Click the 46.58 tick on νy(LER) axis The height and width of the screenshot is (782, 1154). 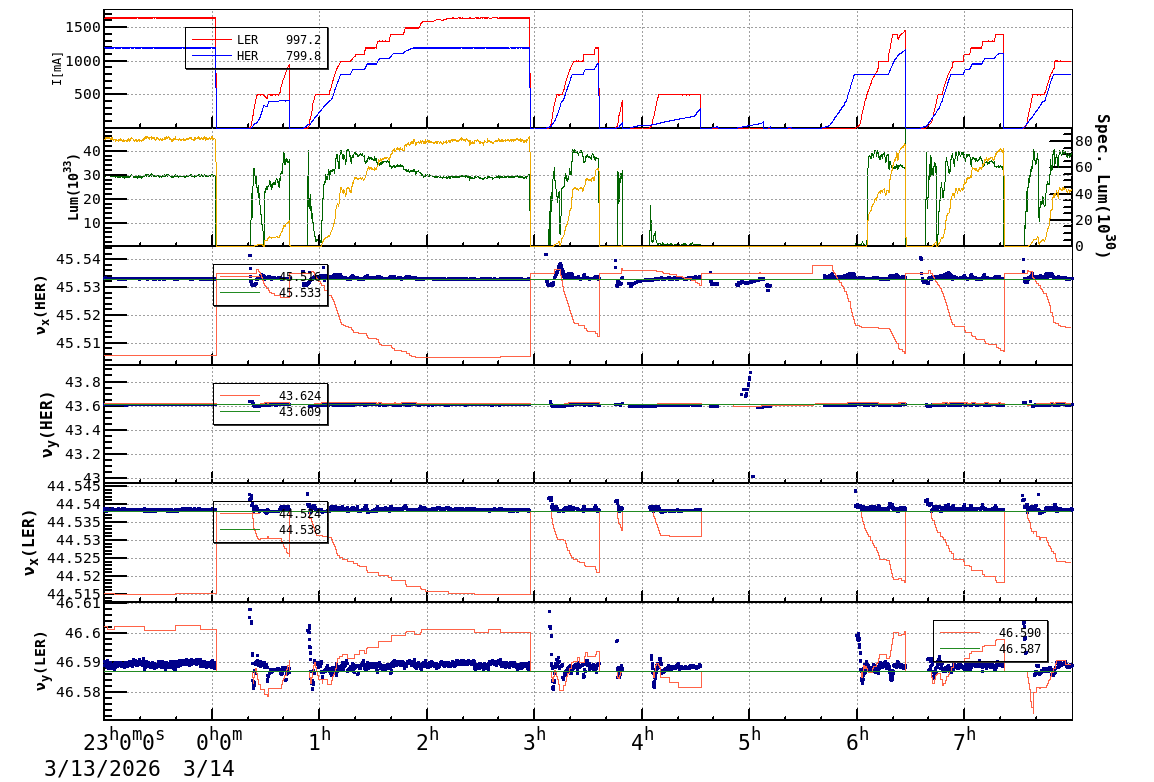tap(79, 692)
